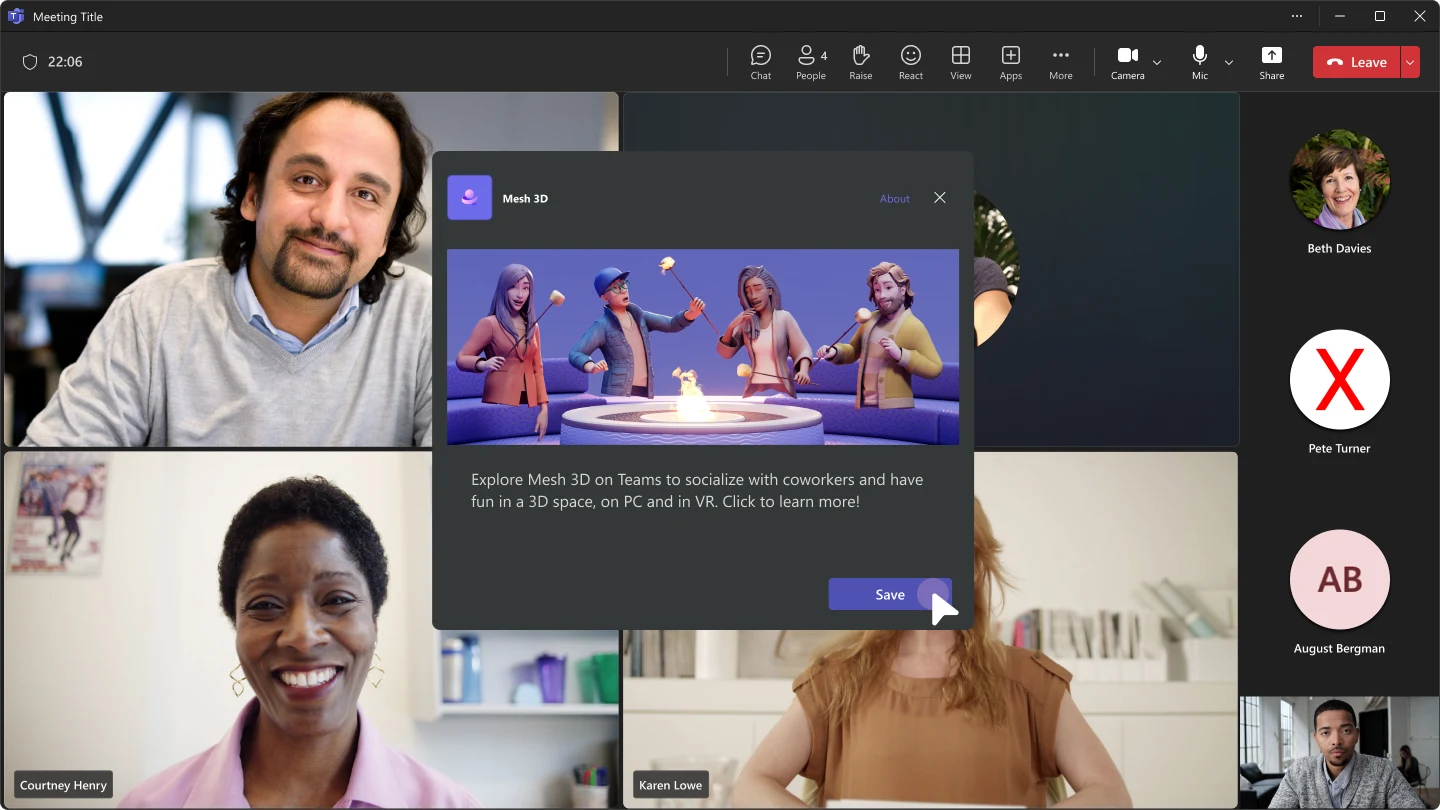Click the Meeting Title text
The width and height of the screenshot is (1440, 810).
pos(68,17)
